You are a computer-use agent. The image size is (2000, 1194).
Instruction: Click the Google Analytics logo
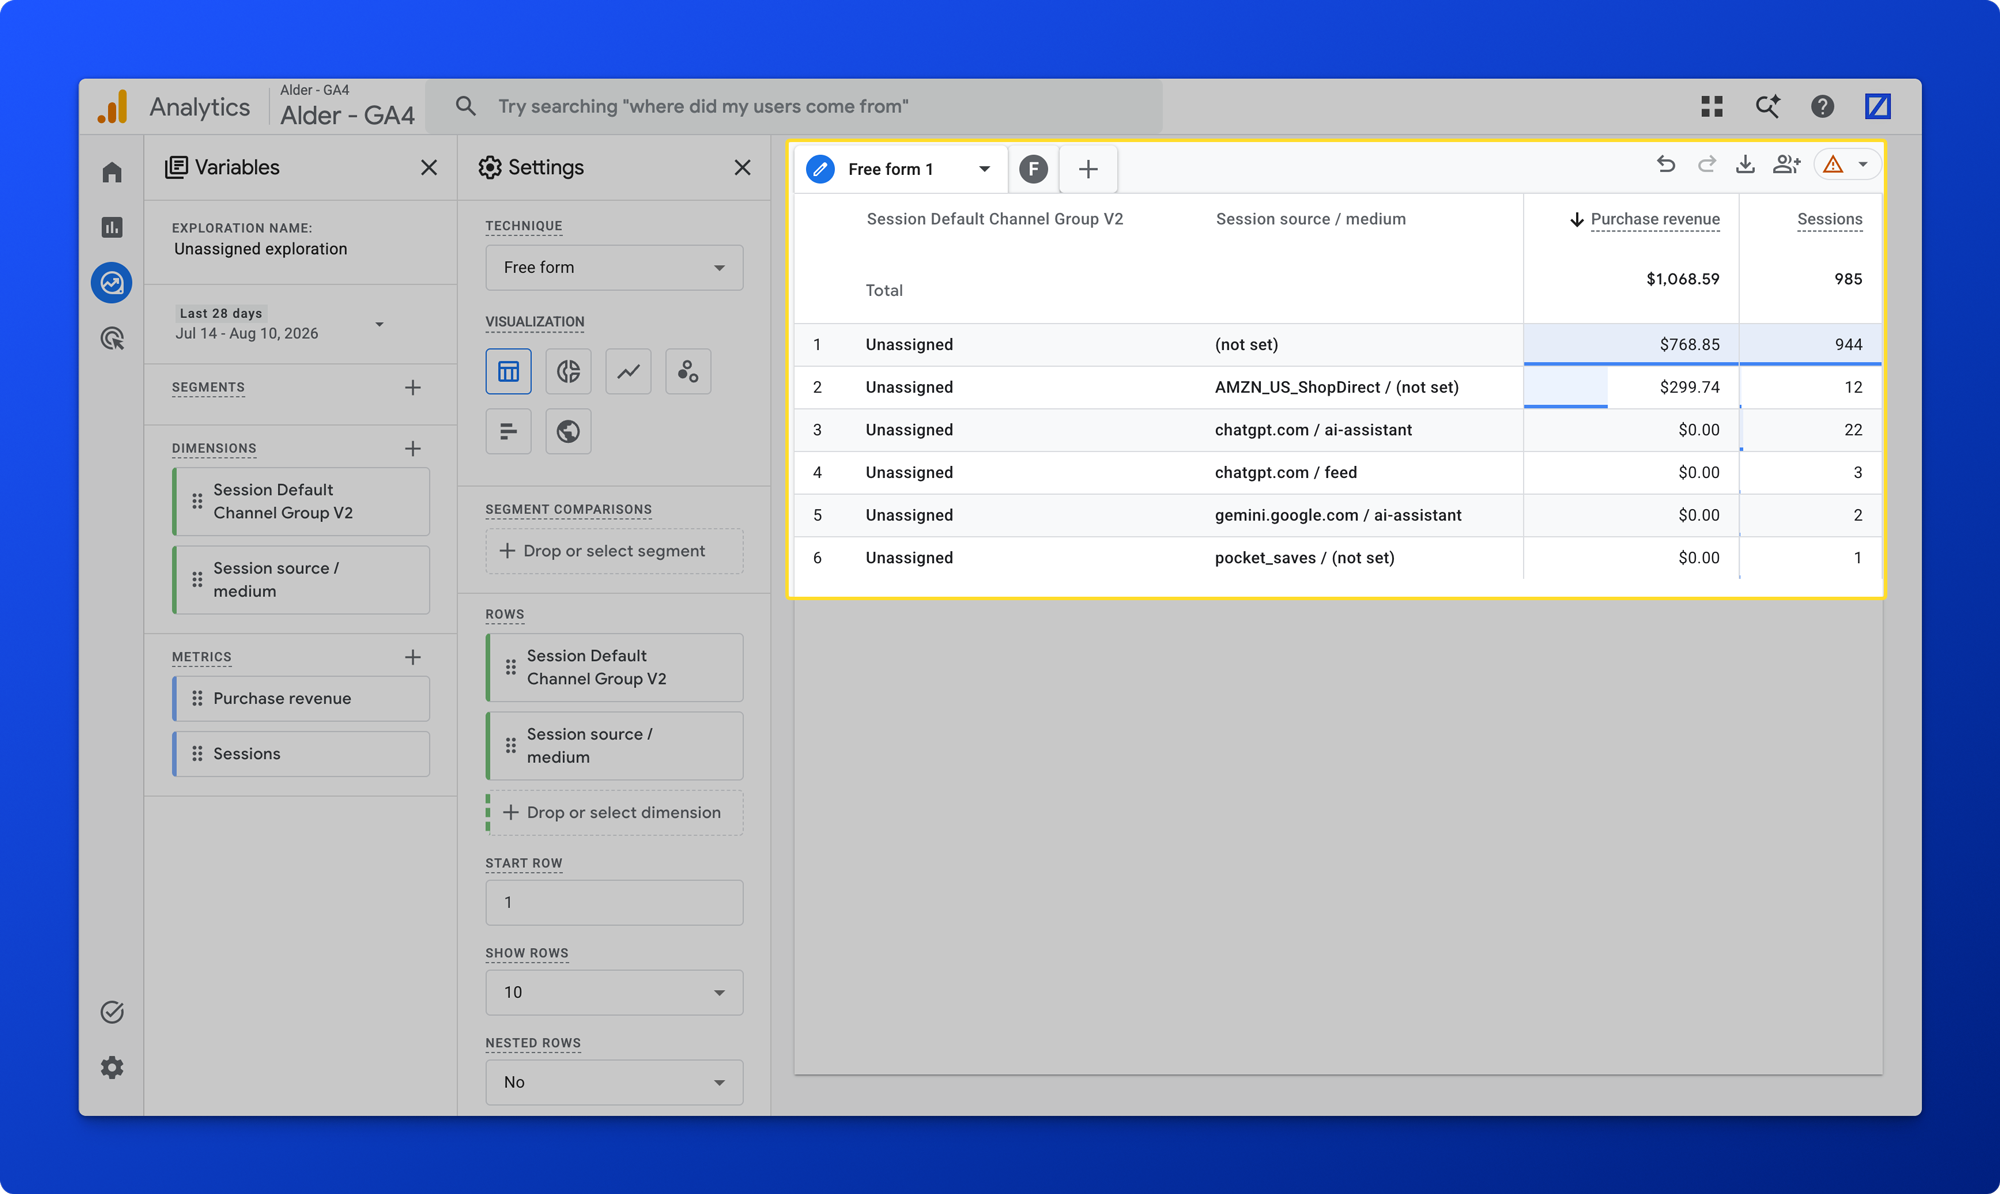[113, 106]
